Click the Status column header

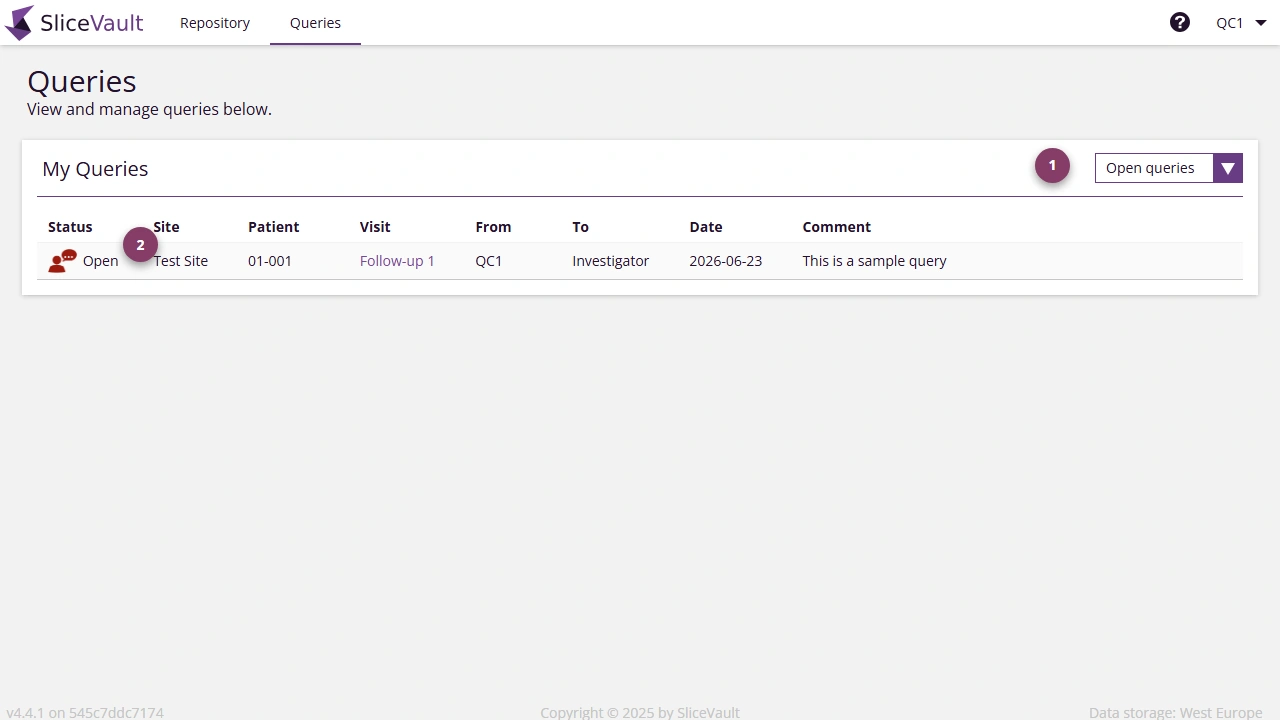[70, 227]
